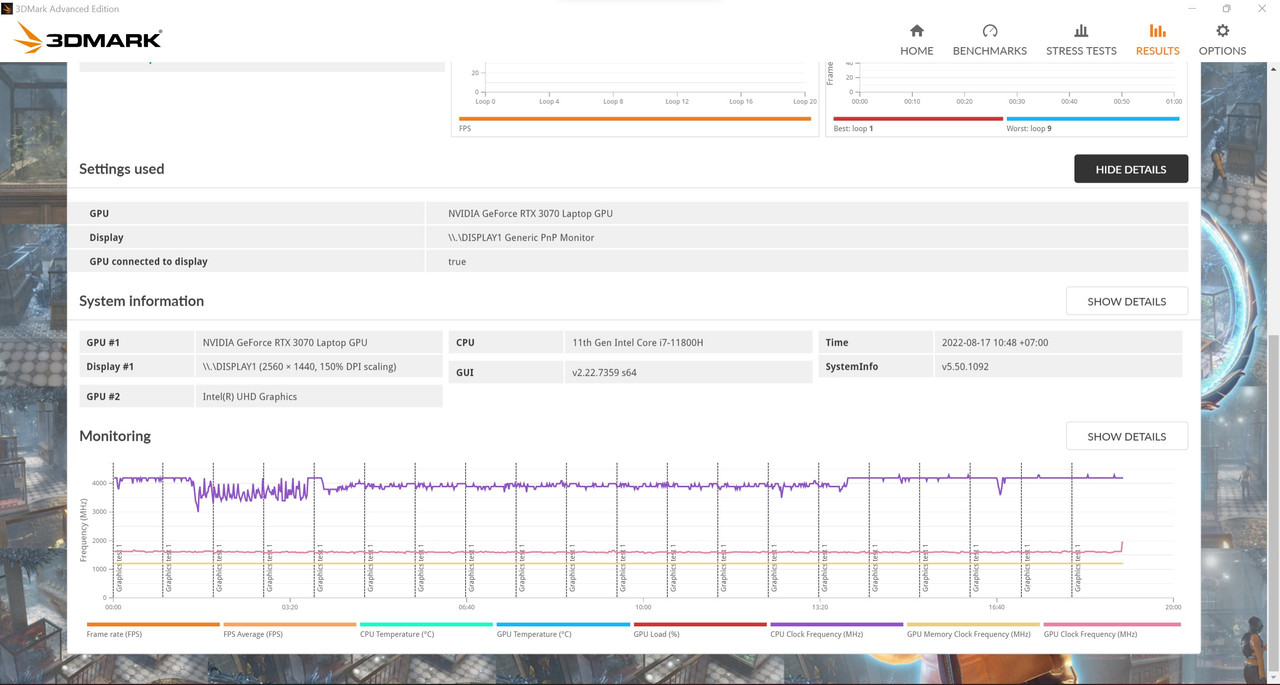The image size is (1280, 685).
Task: Click the Frequency (MHz) axis label
Action: (x=84, y=532)
